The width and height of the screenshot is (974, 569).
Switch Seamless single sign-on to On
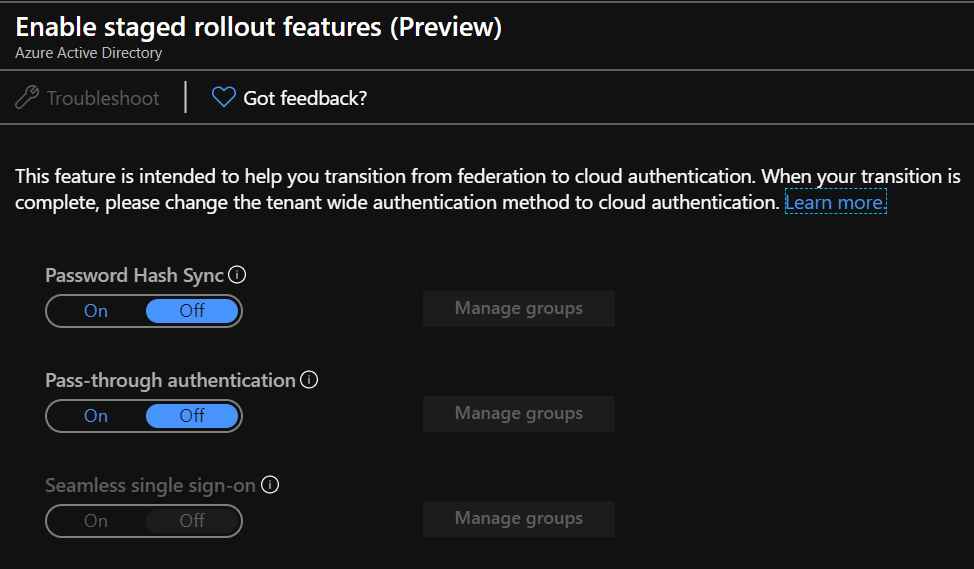(96, 521)
